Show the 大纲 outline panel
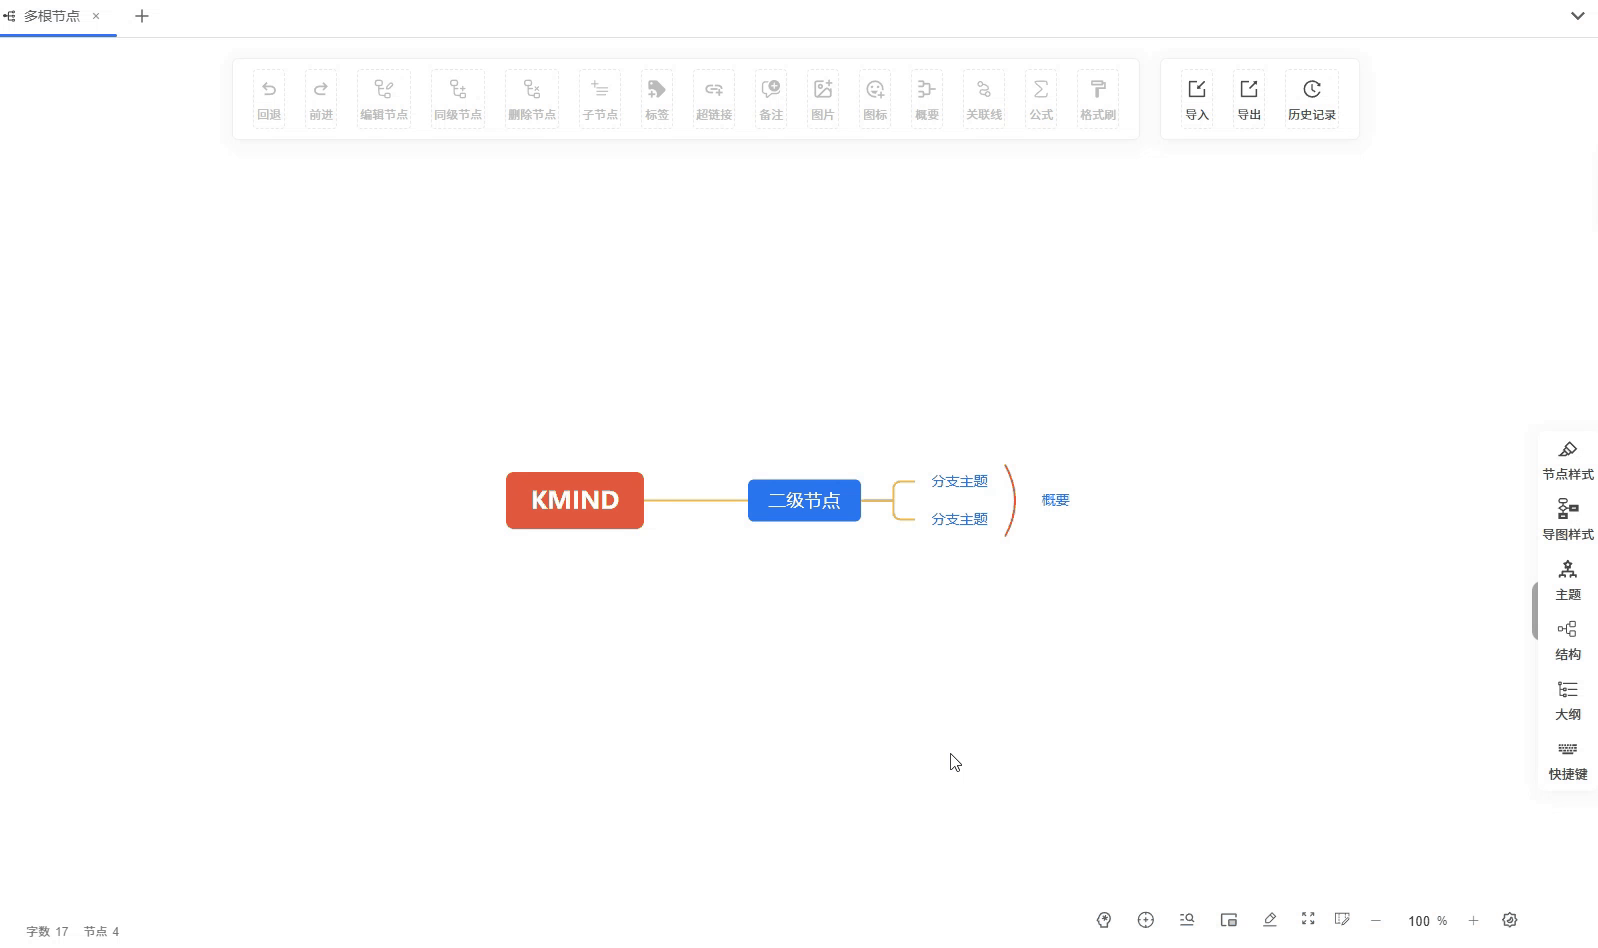 (1568, 701)
